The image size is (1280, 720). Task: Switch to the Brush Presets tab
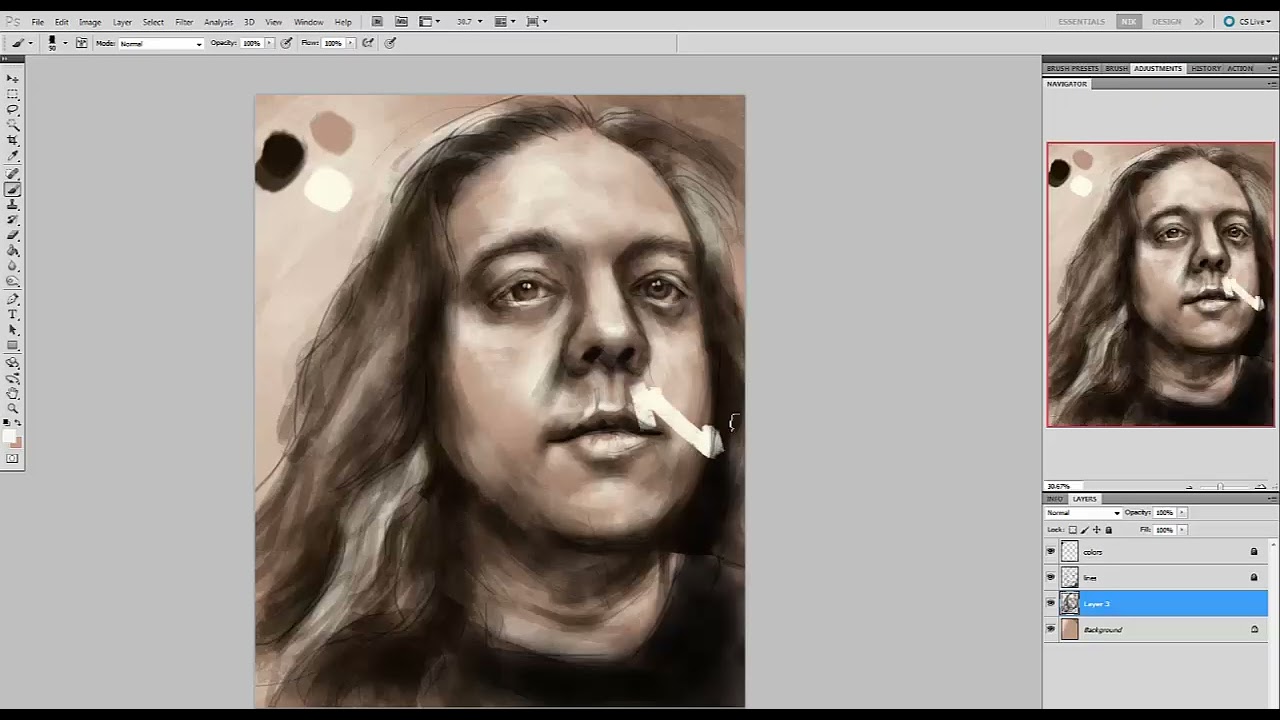(1072, 68)
